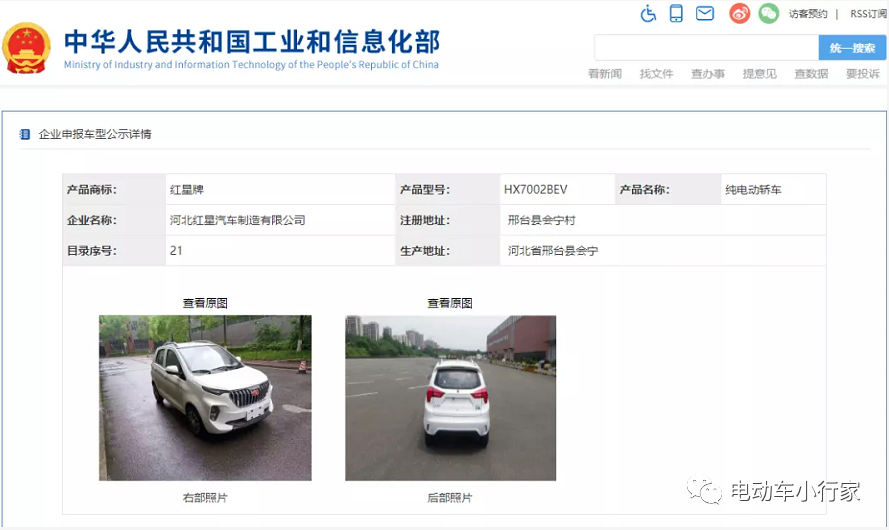Open the accessibility wheelchair icon
This screenshot has width=889, height=530.
point(648,13)
